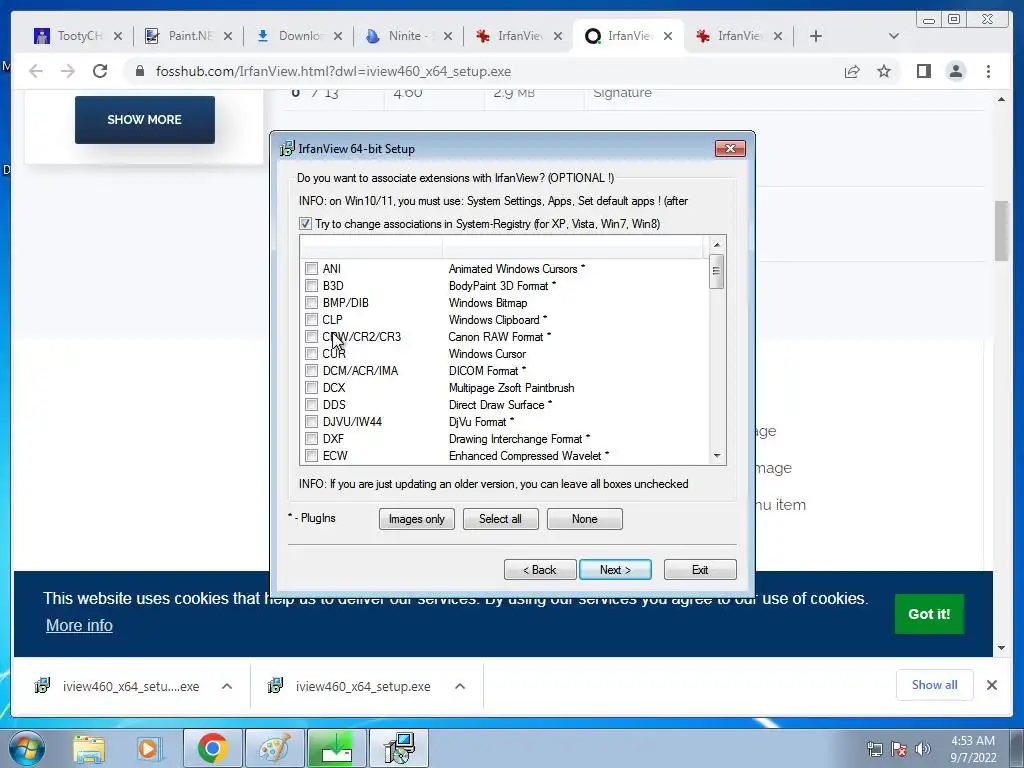Check the BMP/DIB extension box

(x=312, y=302)
